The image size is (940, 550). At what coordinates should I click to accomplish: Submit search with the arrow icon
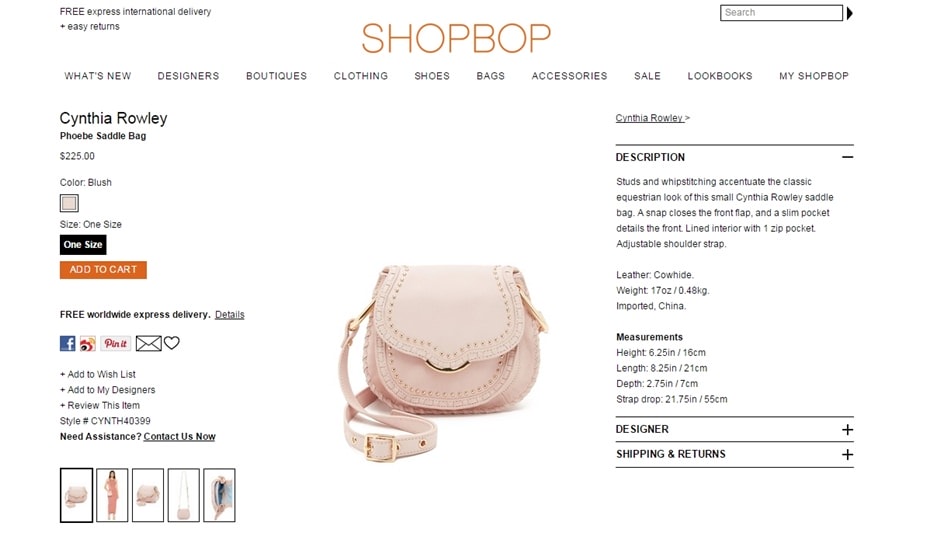pyautogui.click(x=849, y=13)
